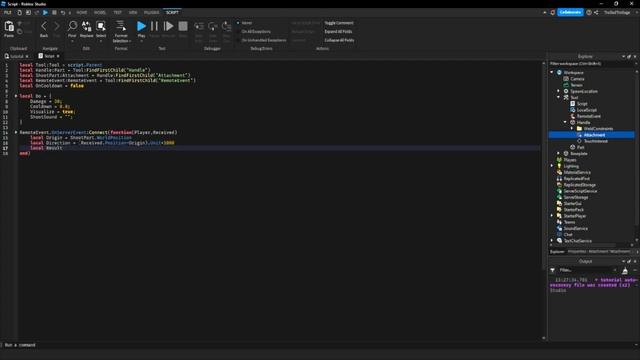Click the notification icon left of Collaborate
The image size is (640, 360).
click(553, 13)
